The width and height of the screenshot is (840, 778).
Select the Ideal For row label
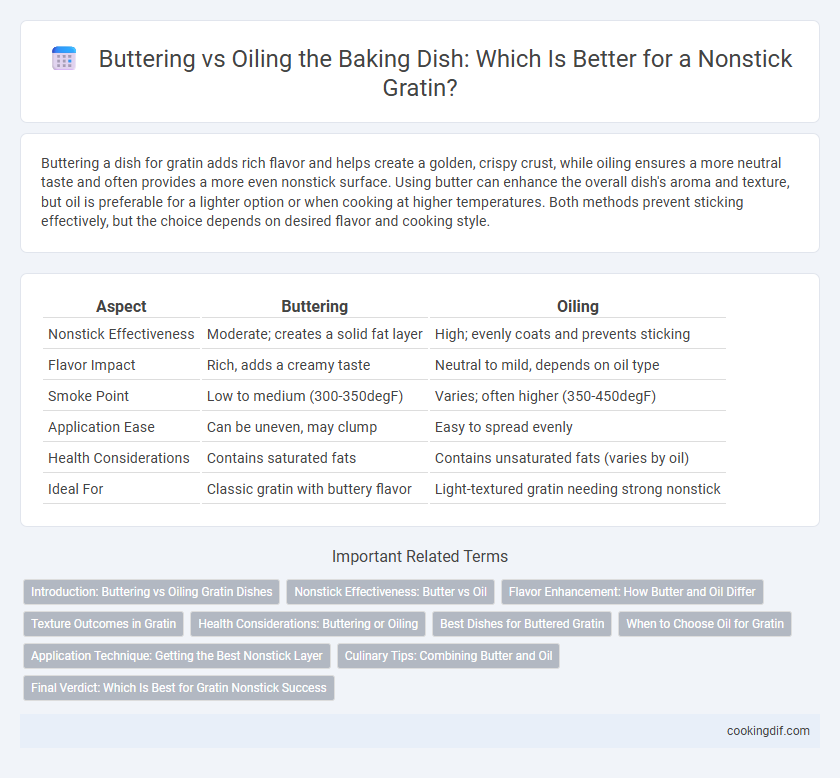click(76, 489)
